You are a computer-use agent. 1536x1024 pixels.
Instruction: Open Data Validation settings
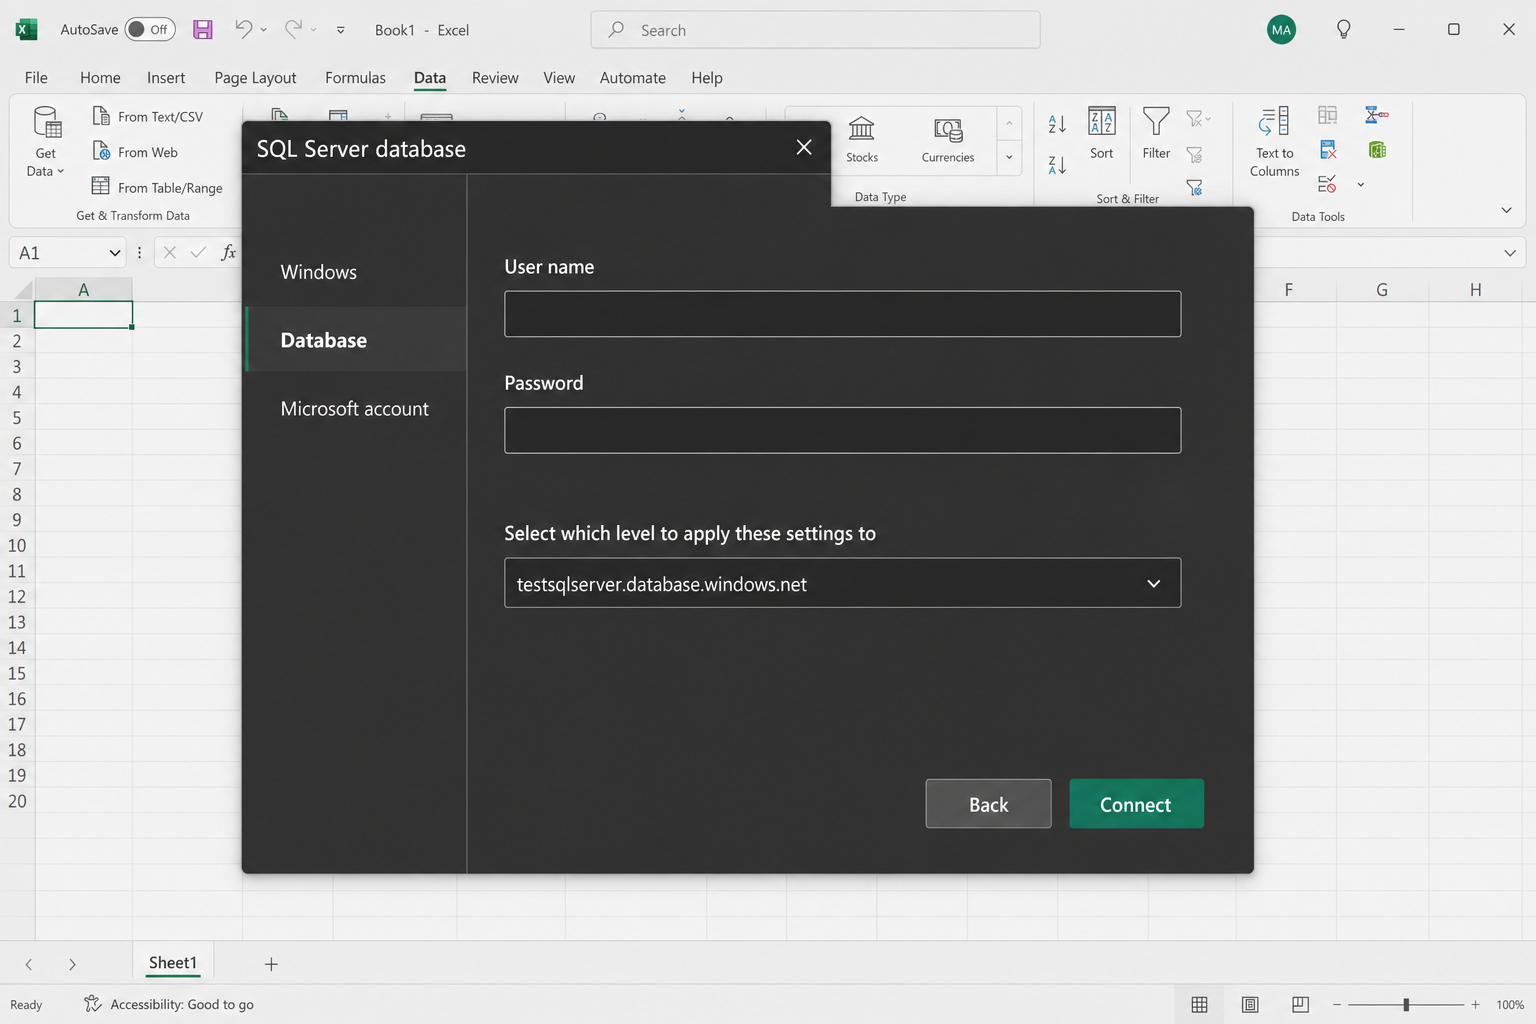tap(1327, 184)
